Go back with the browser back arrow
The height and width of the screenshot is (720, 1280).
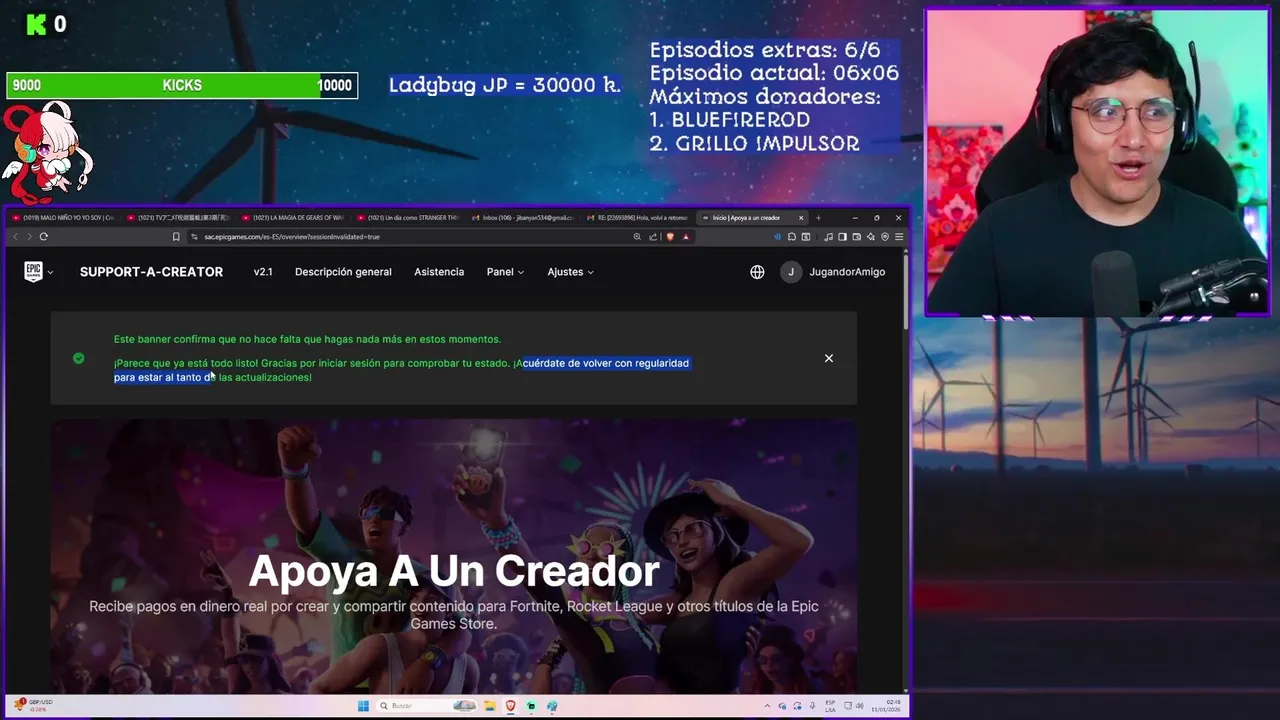pos(15,237)
